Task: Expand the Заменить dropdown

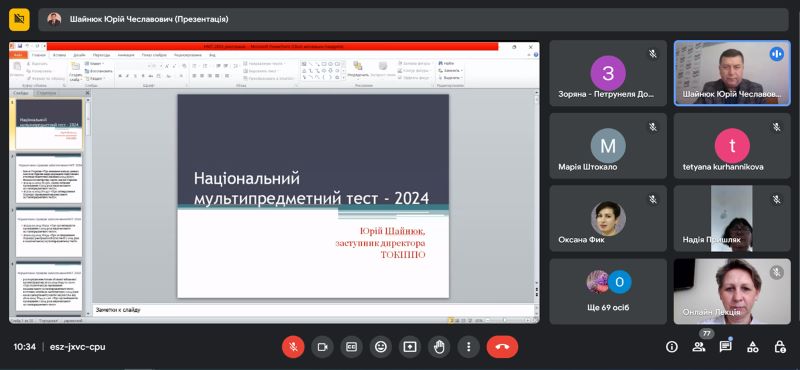Action: (451, 70)
